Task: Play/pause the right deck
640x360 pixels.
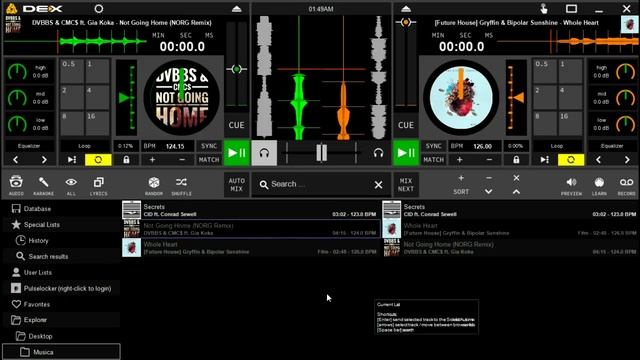Action: pos(406,153)
